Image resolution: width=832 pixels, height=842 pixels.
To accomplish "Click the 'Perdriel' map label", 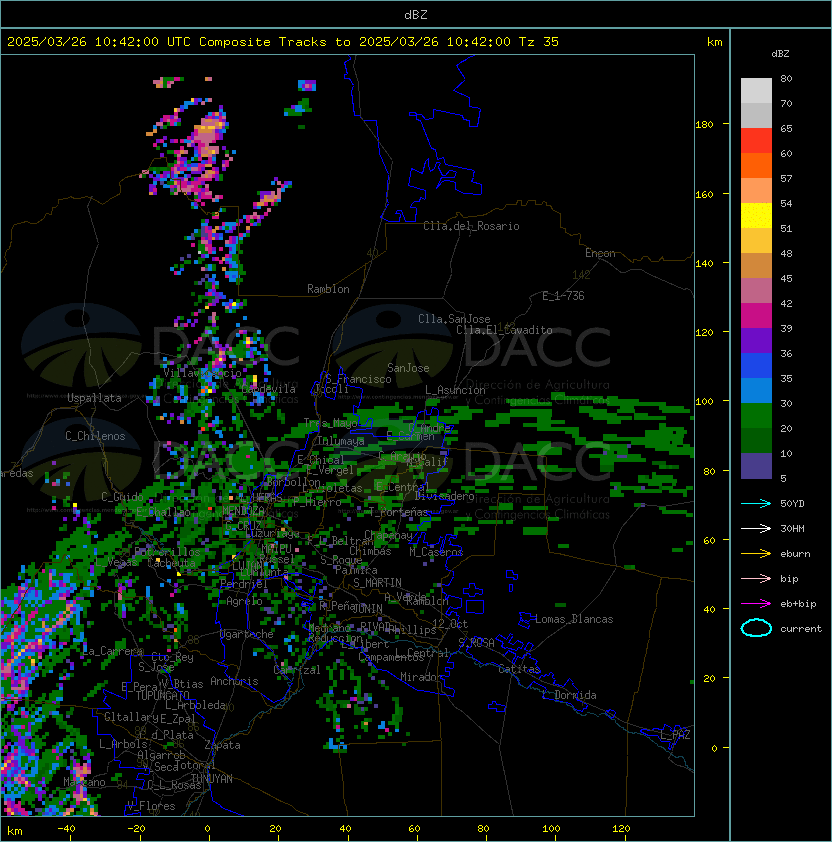I will click(x=244, y=584).
